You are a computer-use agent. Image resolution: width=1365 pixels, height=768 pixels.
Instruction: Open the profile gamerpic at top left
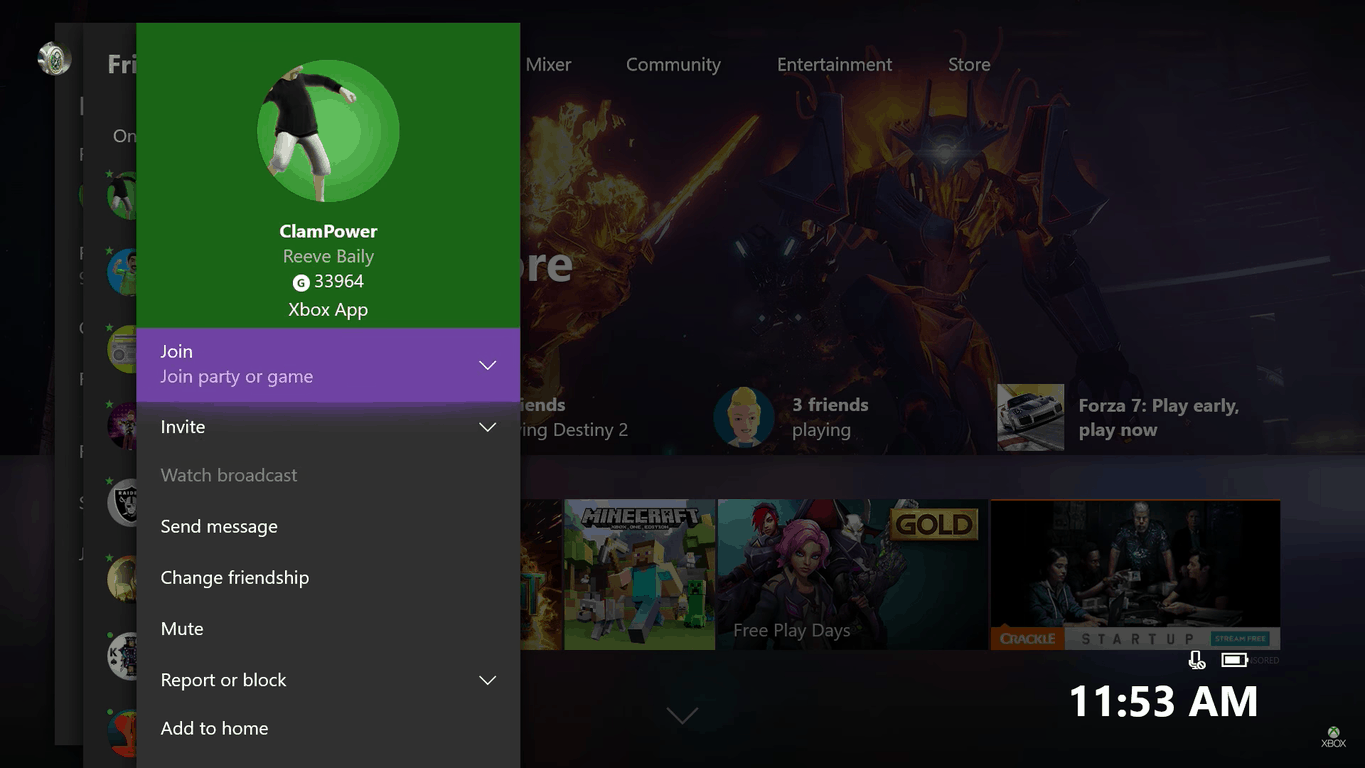(54, 59)
